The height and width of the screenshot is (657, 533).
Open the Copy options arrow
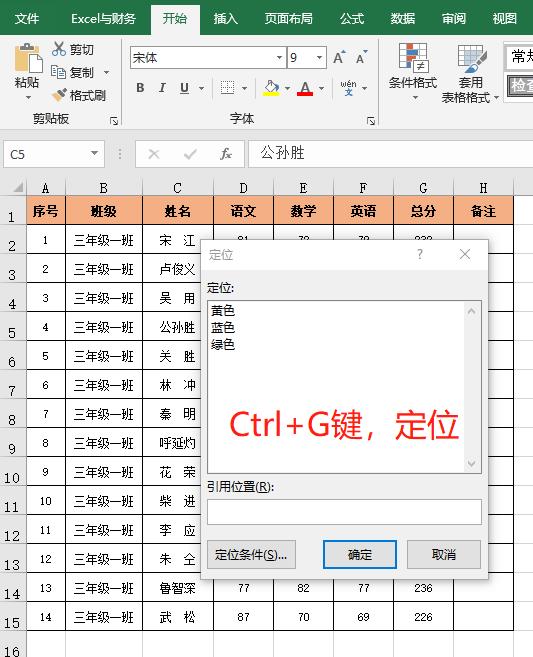coord(106,72)
